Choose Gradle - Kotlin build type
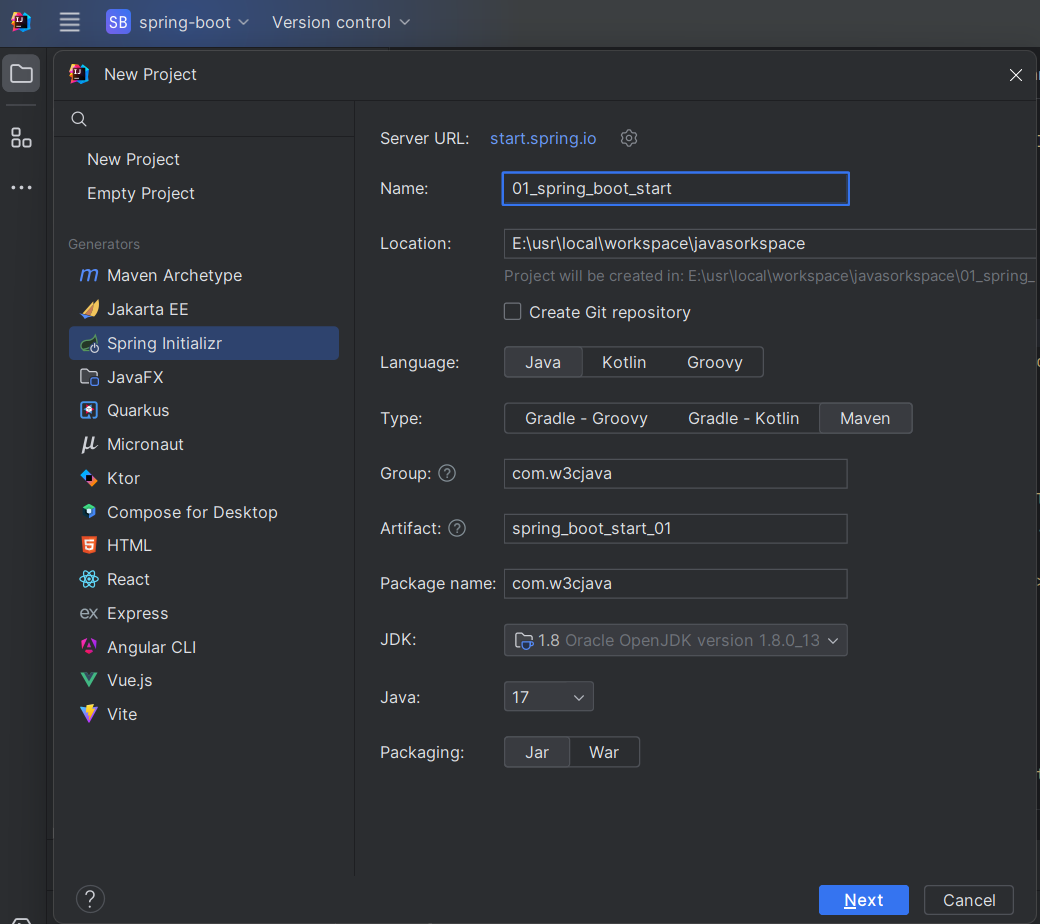 point(744,419)
